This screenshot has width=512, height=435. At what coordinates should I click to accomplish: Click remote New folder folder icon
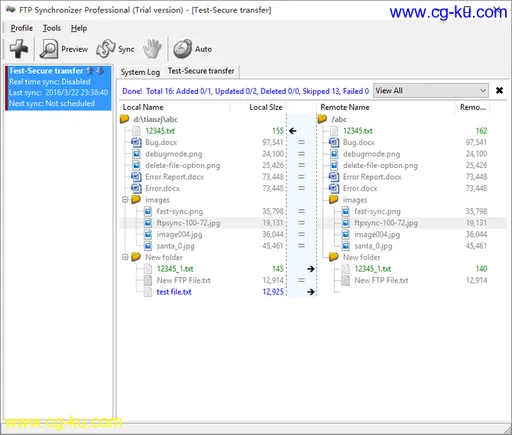click(334, 257)
